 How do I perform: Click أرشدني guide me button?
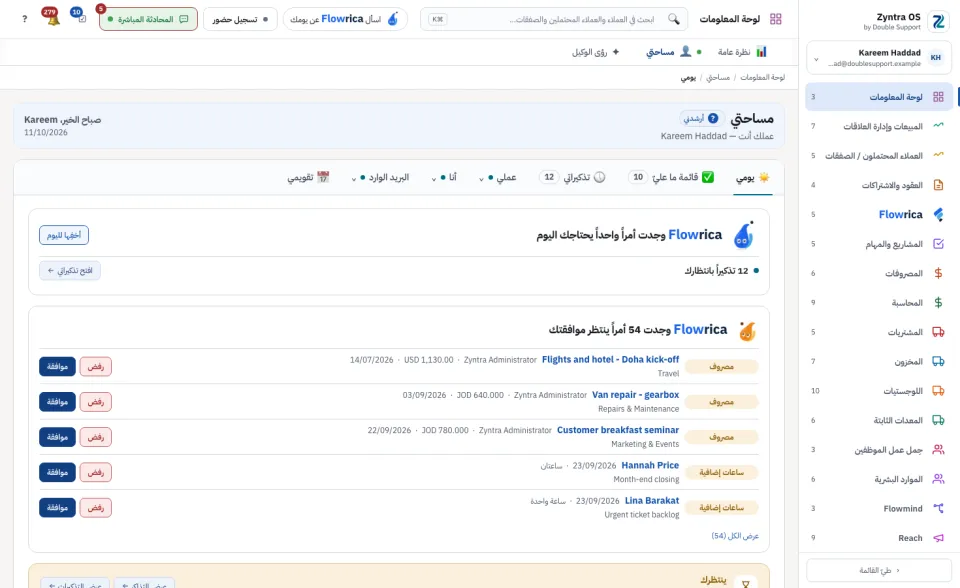[x=702, y=118]
